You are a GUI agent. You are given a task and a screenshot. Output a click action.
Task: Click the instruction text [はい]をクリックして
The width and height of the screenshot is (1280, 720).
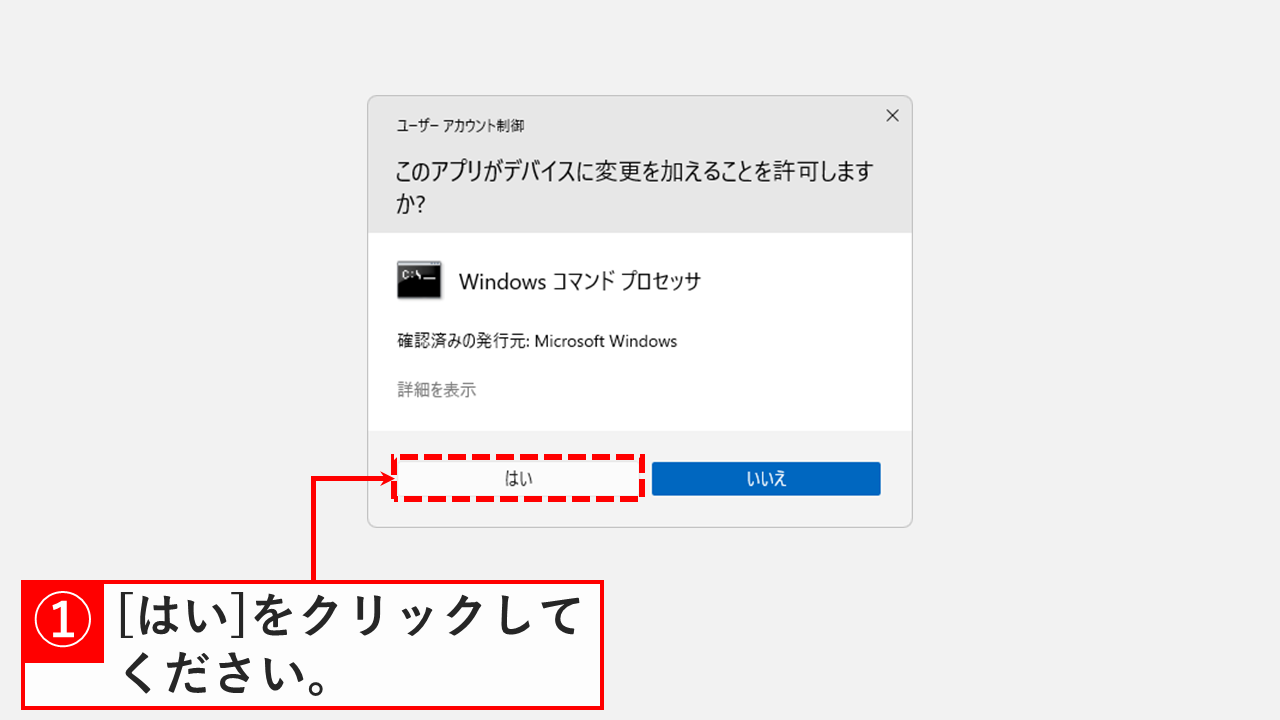[350, 615]
